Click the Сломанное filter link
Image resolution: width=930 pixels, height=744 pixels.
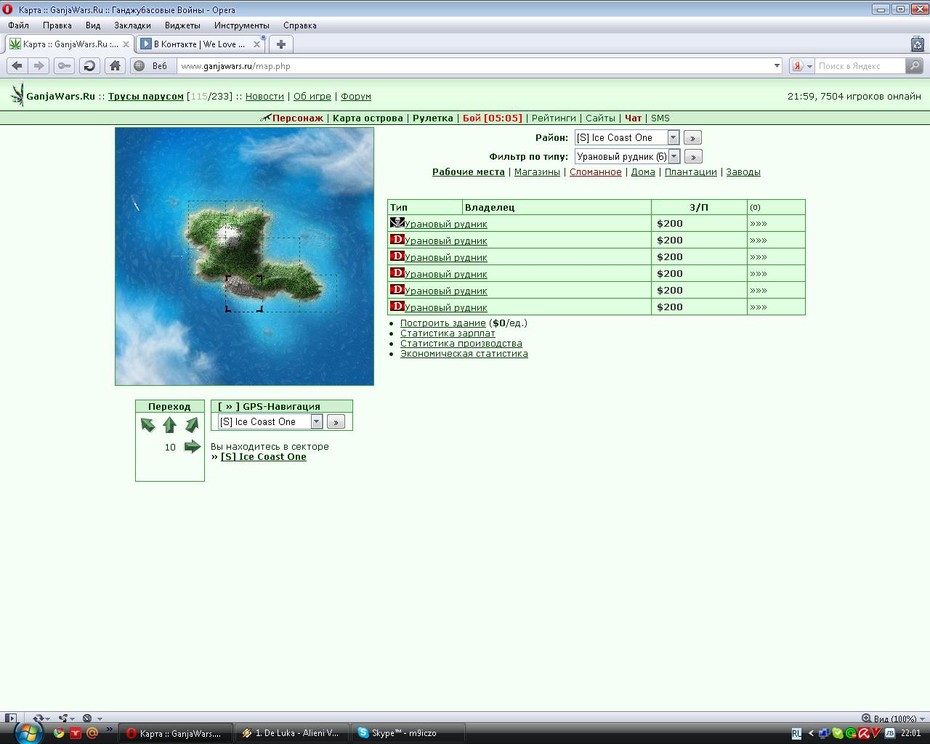click(595, 172)
